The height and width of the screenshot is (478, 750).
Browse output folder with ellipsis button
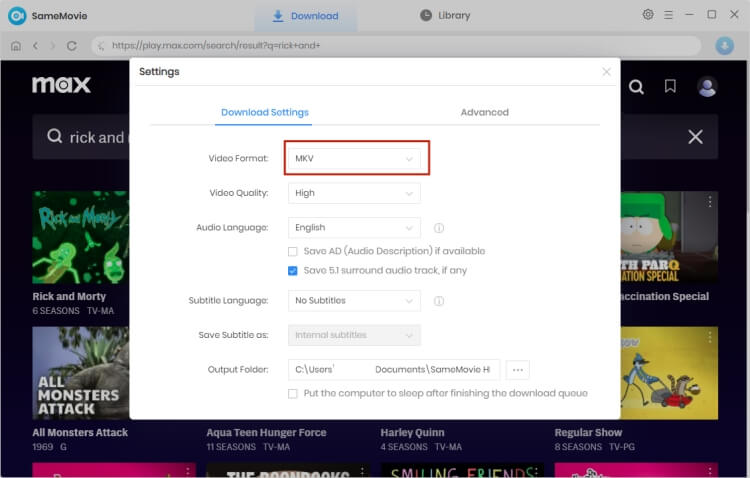(518, 370)
